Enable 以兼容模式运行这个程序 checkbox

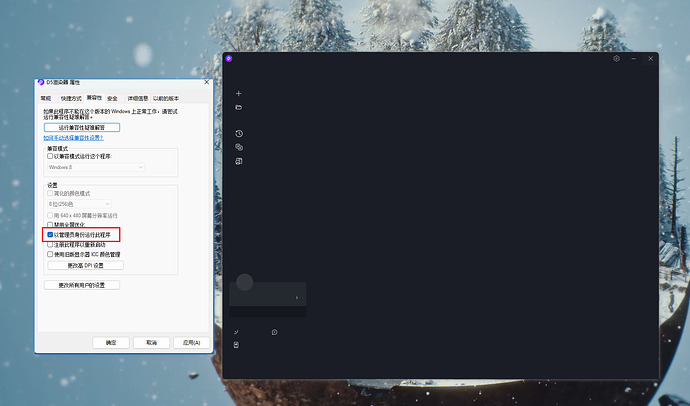click(51, 156)
